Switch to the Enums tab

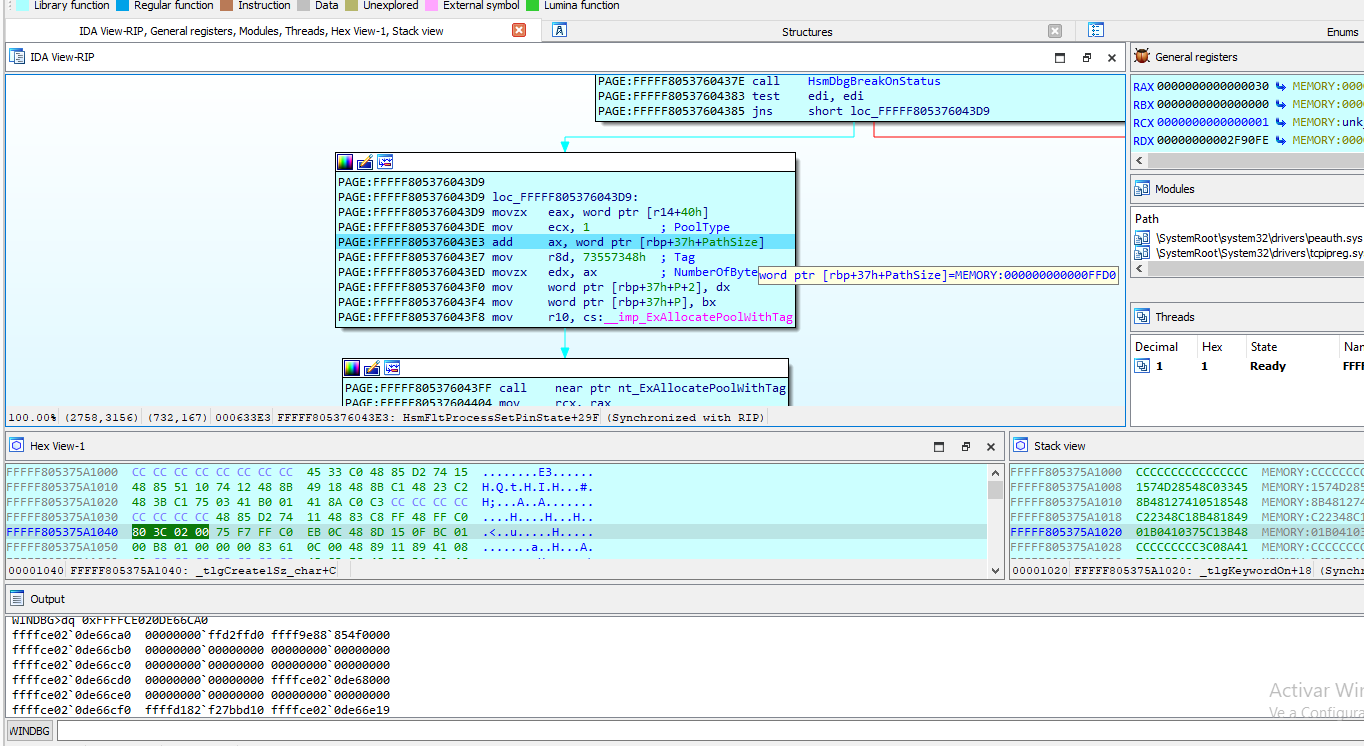point(1343,32)
